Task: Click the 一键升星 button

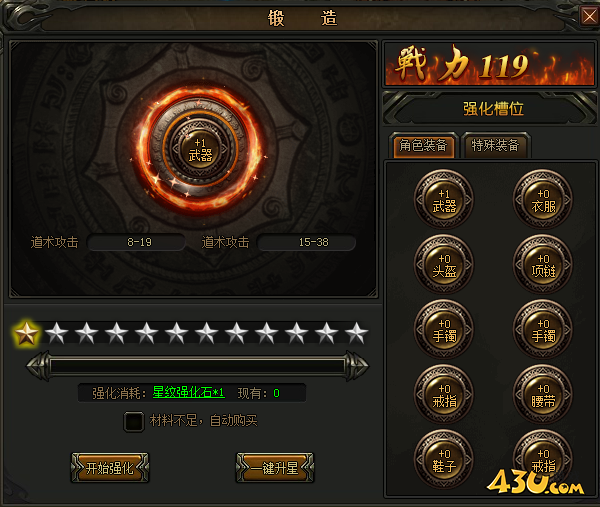Action: pos(275,468)
